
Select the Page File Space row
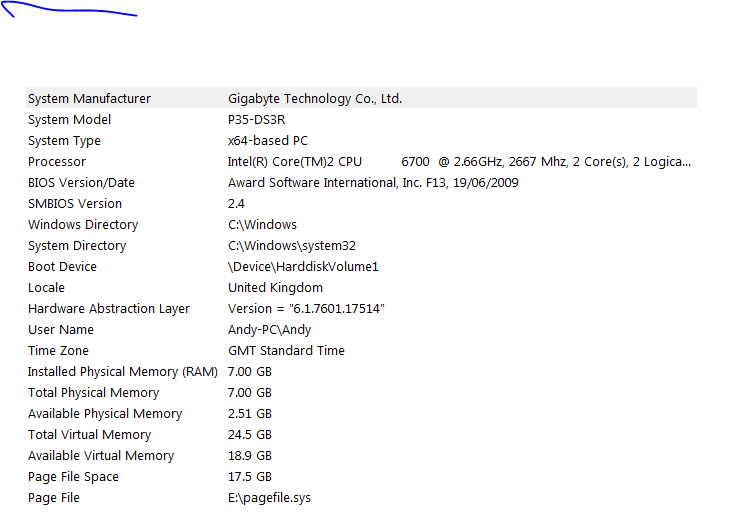tap(73, 477)
